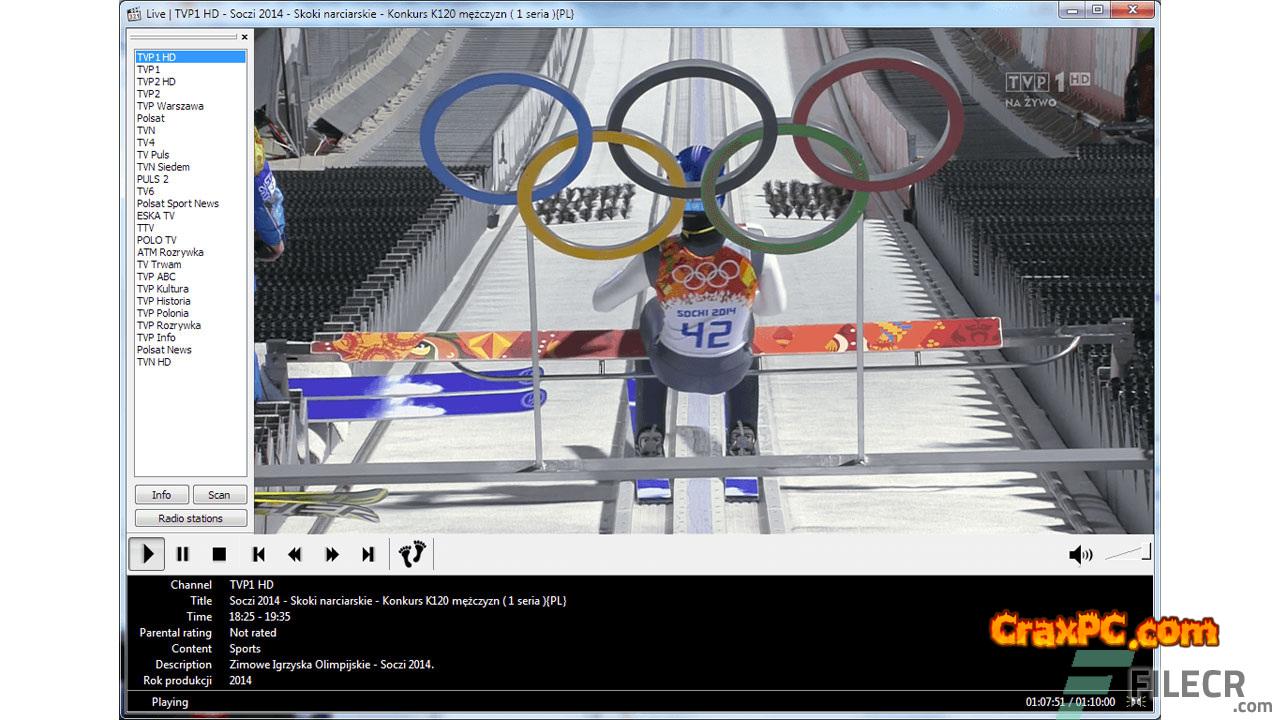Fast forward the video

coord(331,554)
